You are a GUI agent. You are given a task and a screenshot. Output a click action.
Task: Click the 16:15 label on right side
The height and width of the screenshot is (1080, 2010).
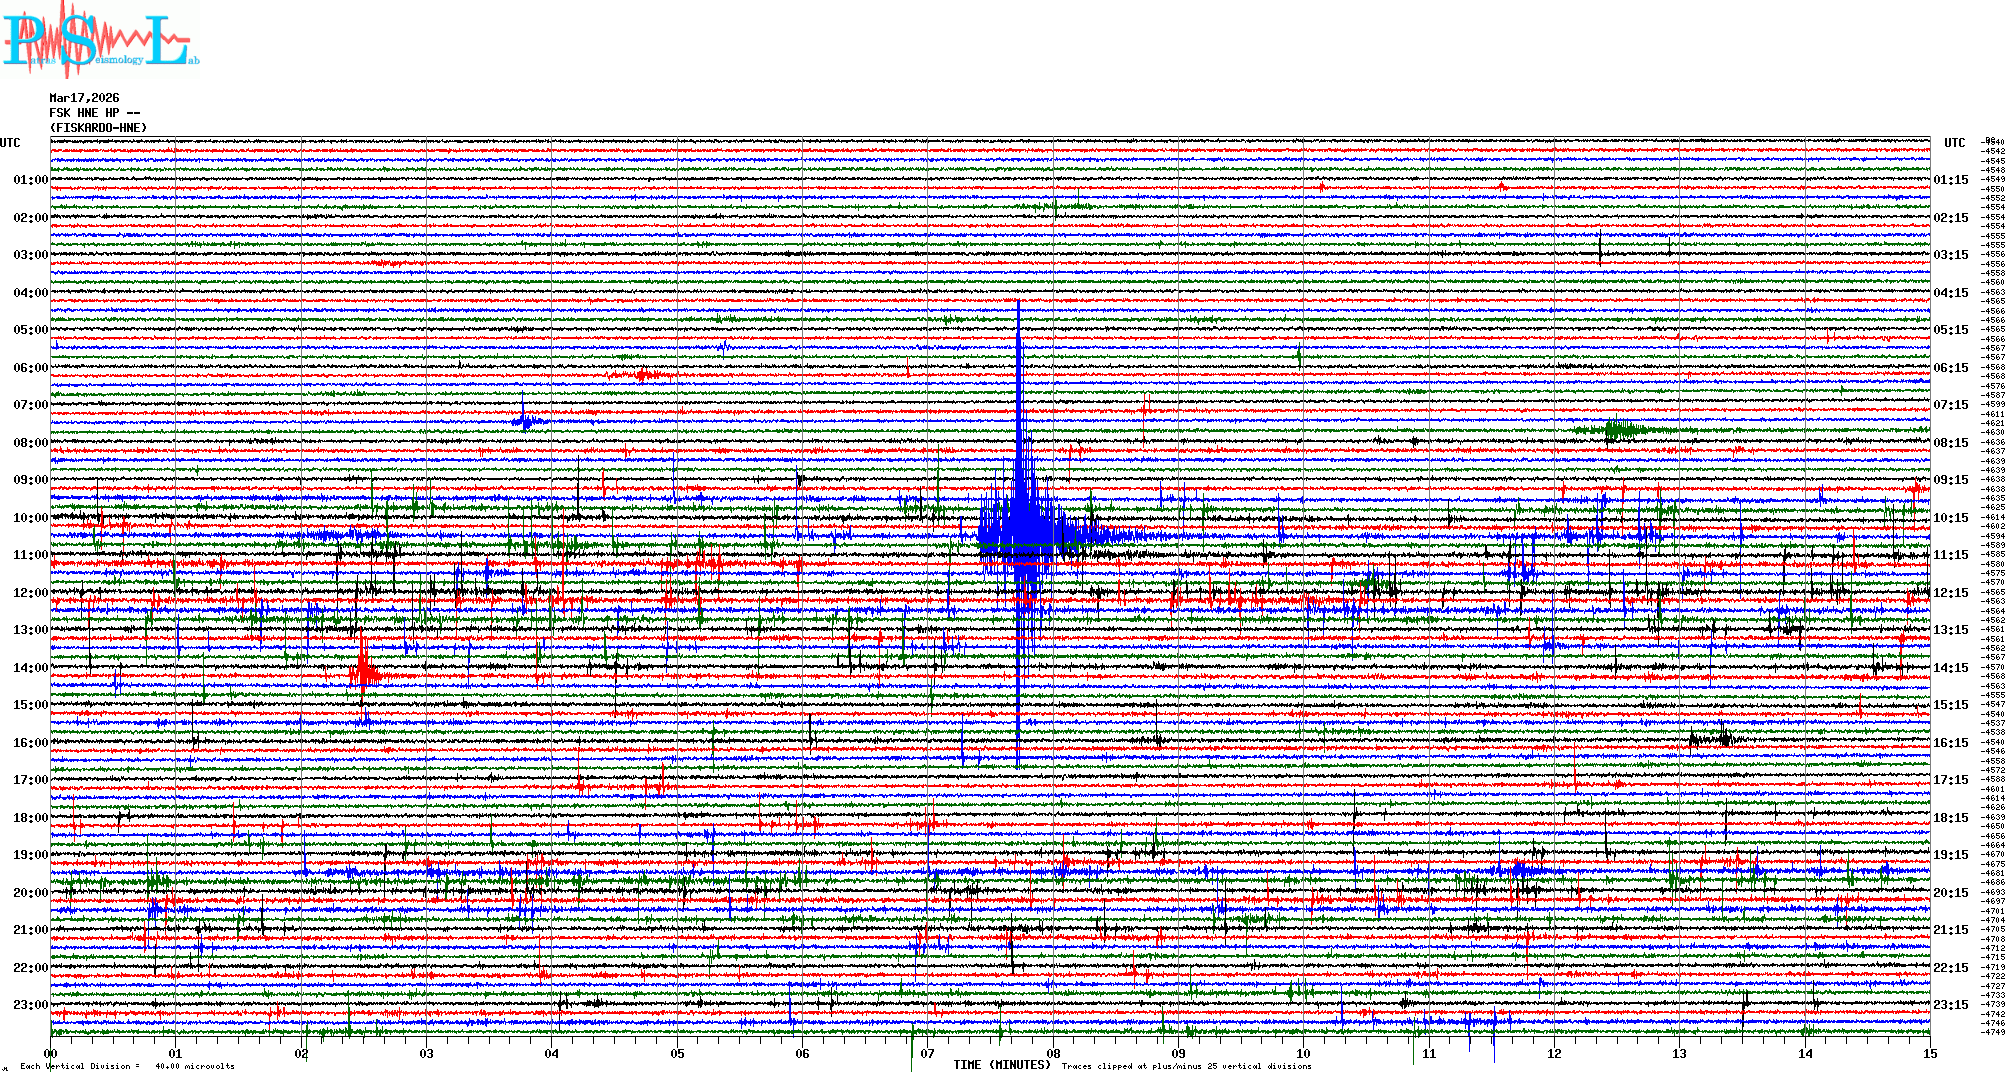click(x=1950, y=743)
